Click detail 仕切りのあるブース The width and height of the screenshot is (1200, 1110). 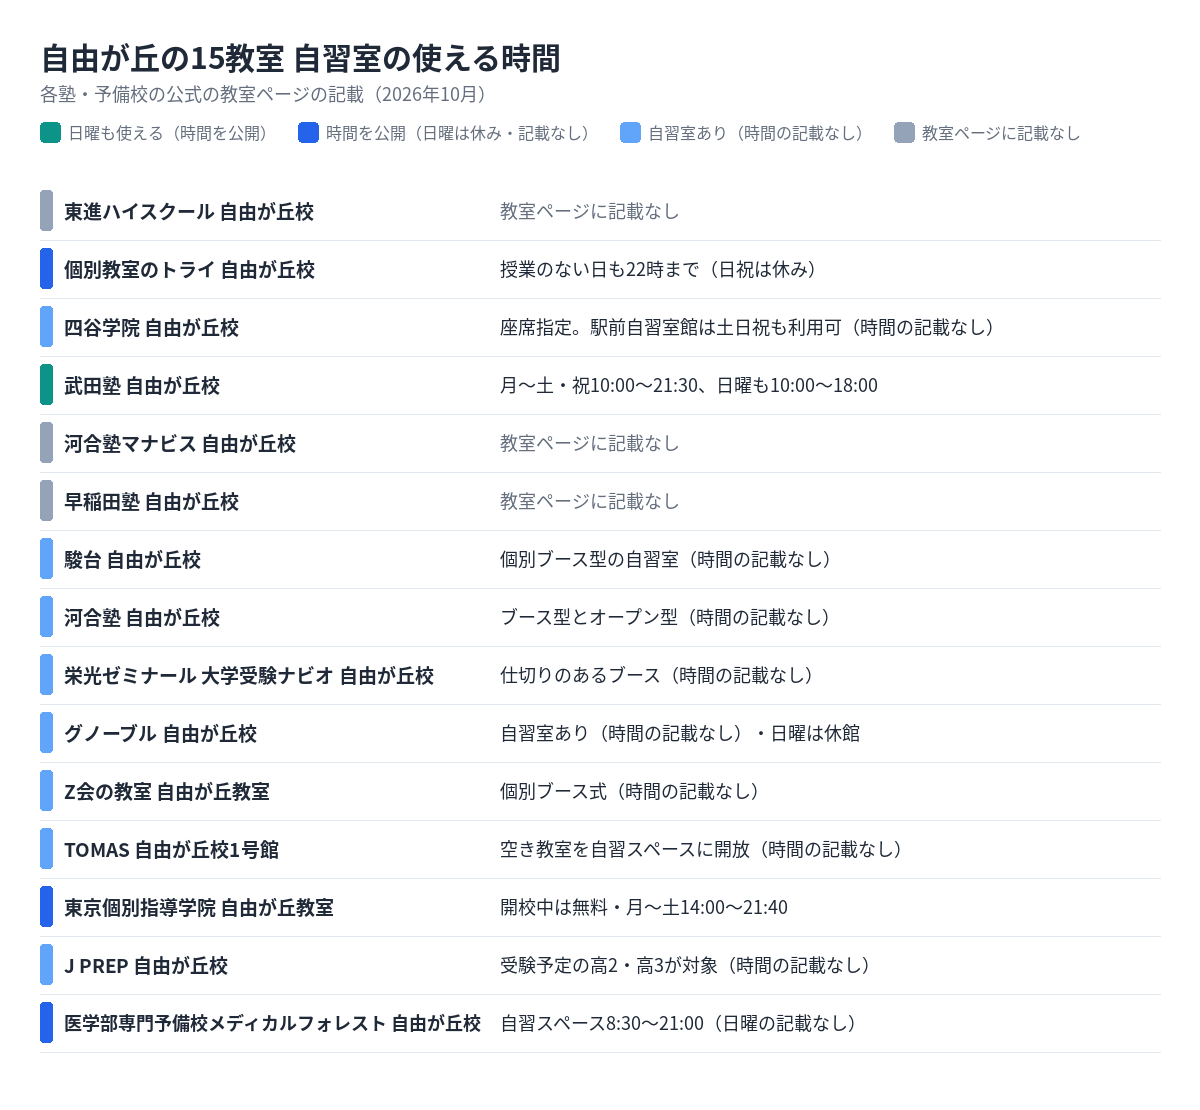pyautogui.click(x=581, y=675)
